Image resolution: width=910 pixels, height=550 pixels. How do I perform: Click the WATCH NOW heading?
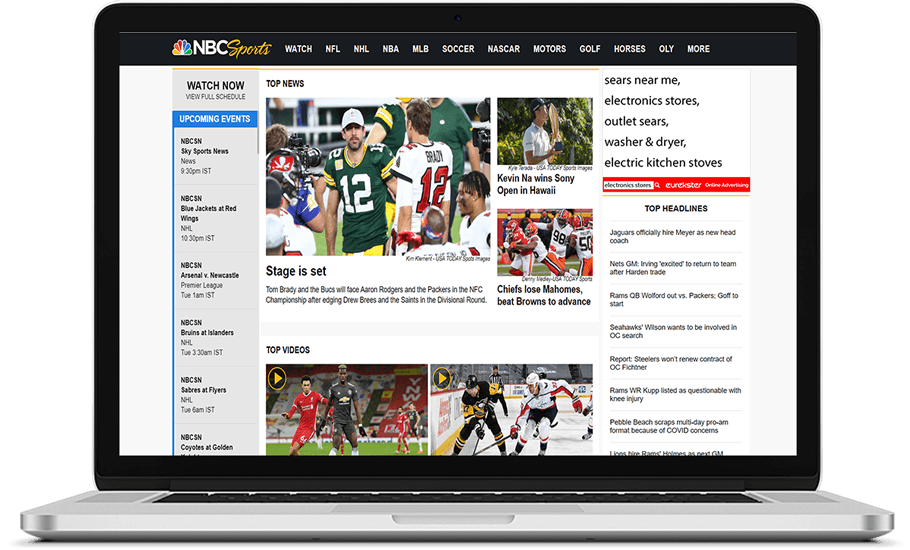[215, 85]
